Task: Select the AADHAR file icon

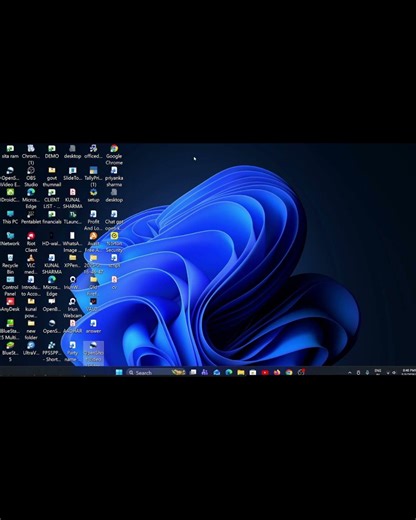Action: [72, 327]
